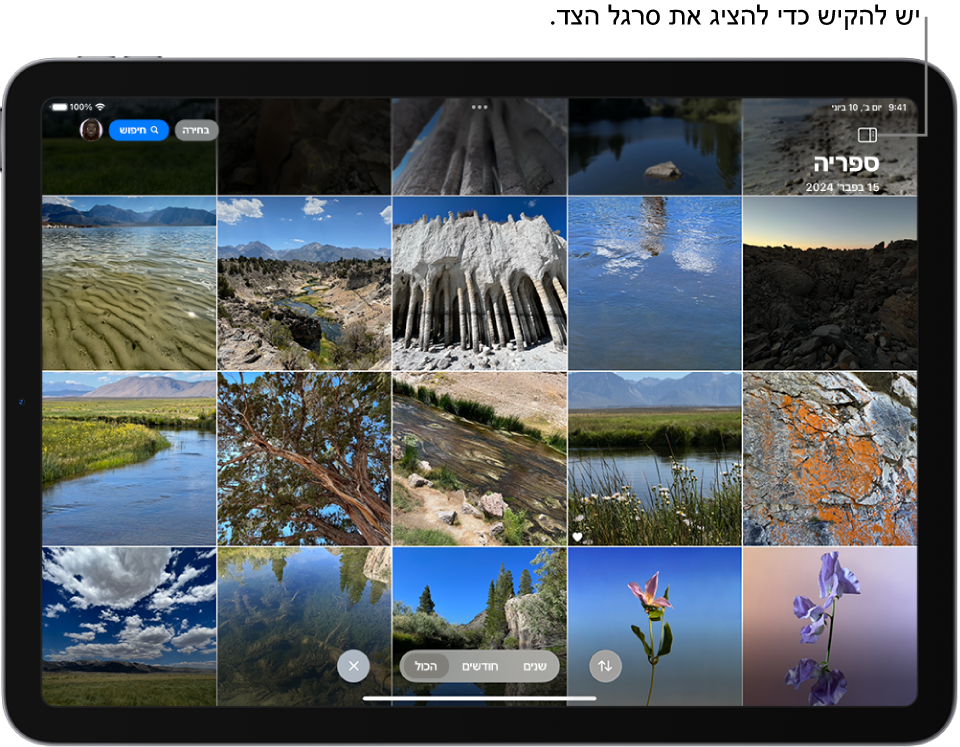
Task: Open the dark cave photo in top row
Action: (304, 146)
